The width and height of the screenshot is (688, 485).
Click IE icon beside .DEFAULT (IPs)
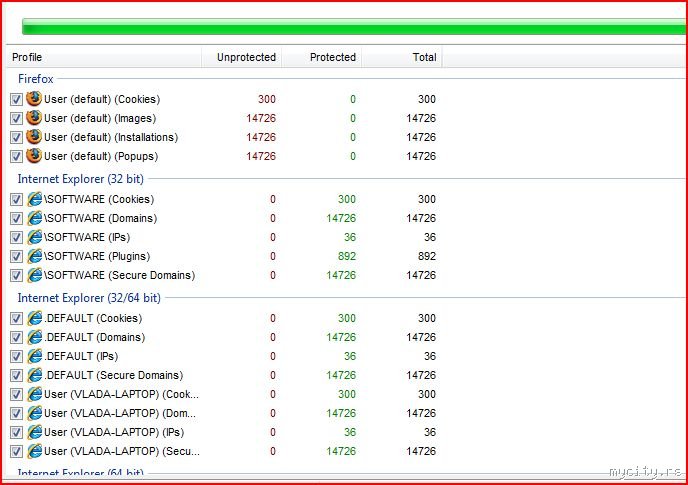tap(35, 356)
